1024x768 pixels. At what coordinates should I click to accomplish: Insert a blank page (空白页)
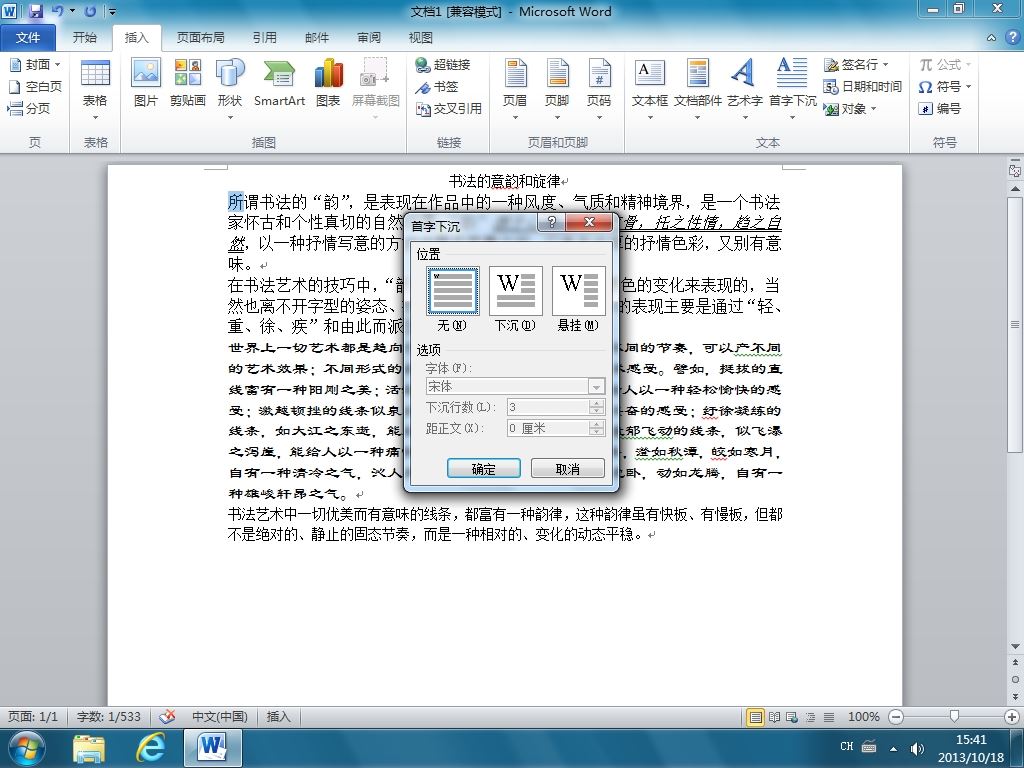[35, 86]
